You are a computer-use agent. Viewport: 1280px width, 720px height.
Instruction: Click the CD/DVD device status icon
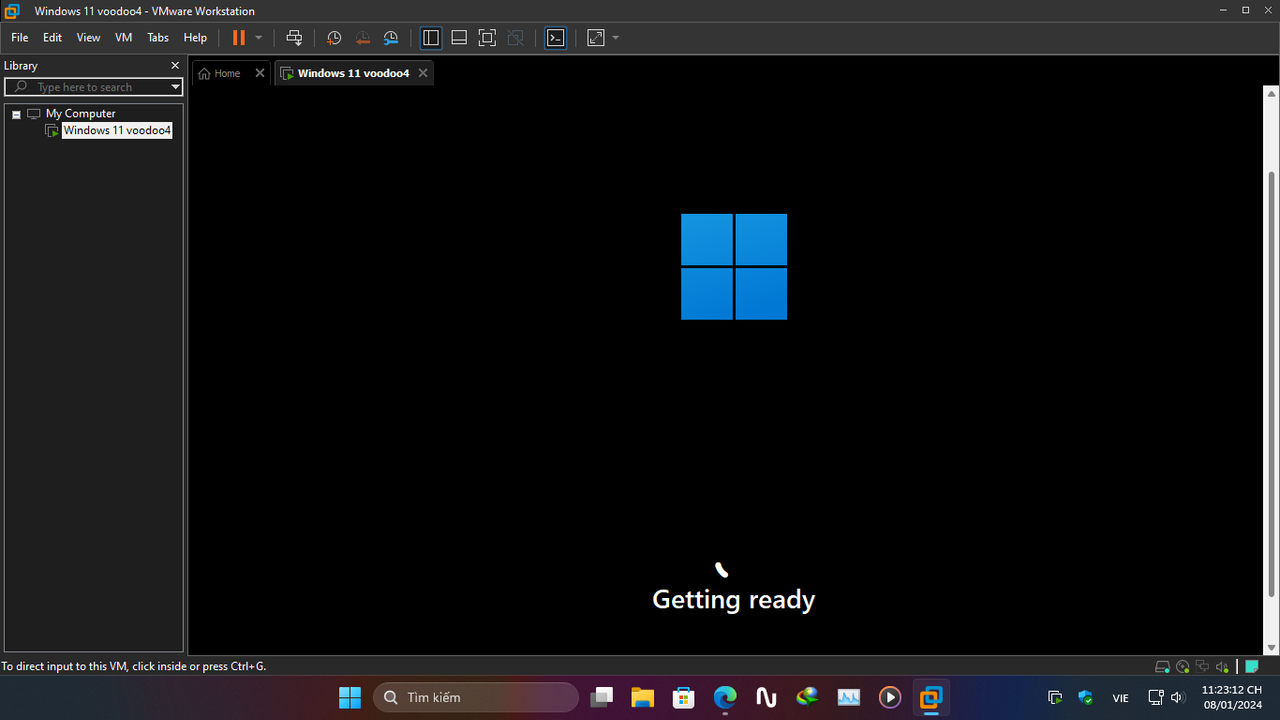(x=1183, y=666)
